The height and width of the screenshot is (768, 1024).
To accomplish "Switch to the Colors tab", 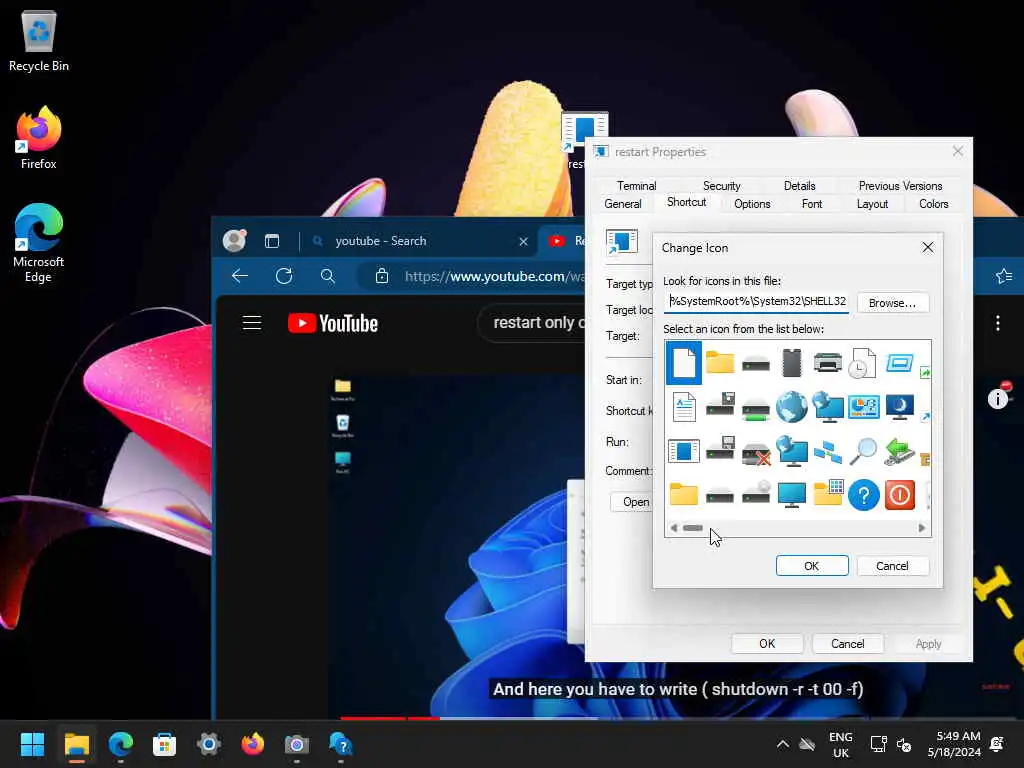I will 933,204.
